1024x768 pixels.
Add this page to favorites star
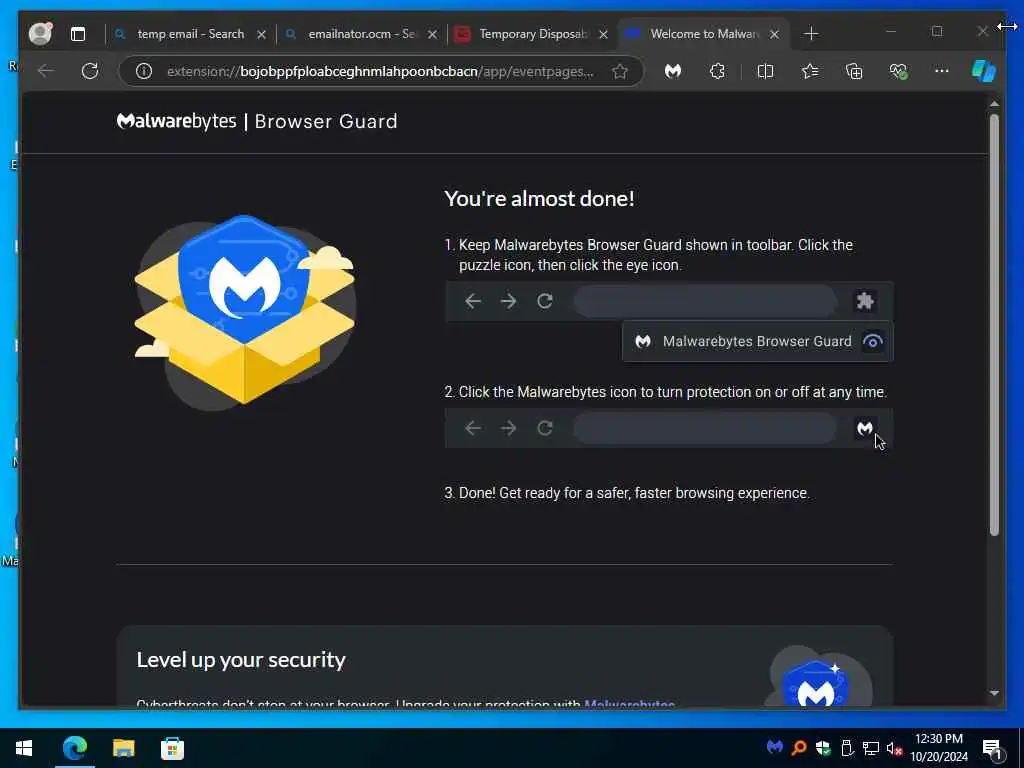[620, 71]
